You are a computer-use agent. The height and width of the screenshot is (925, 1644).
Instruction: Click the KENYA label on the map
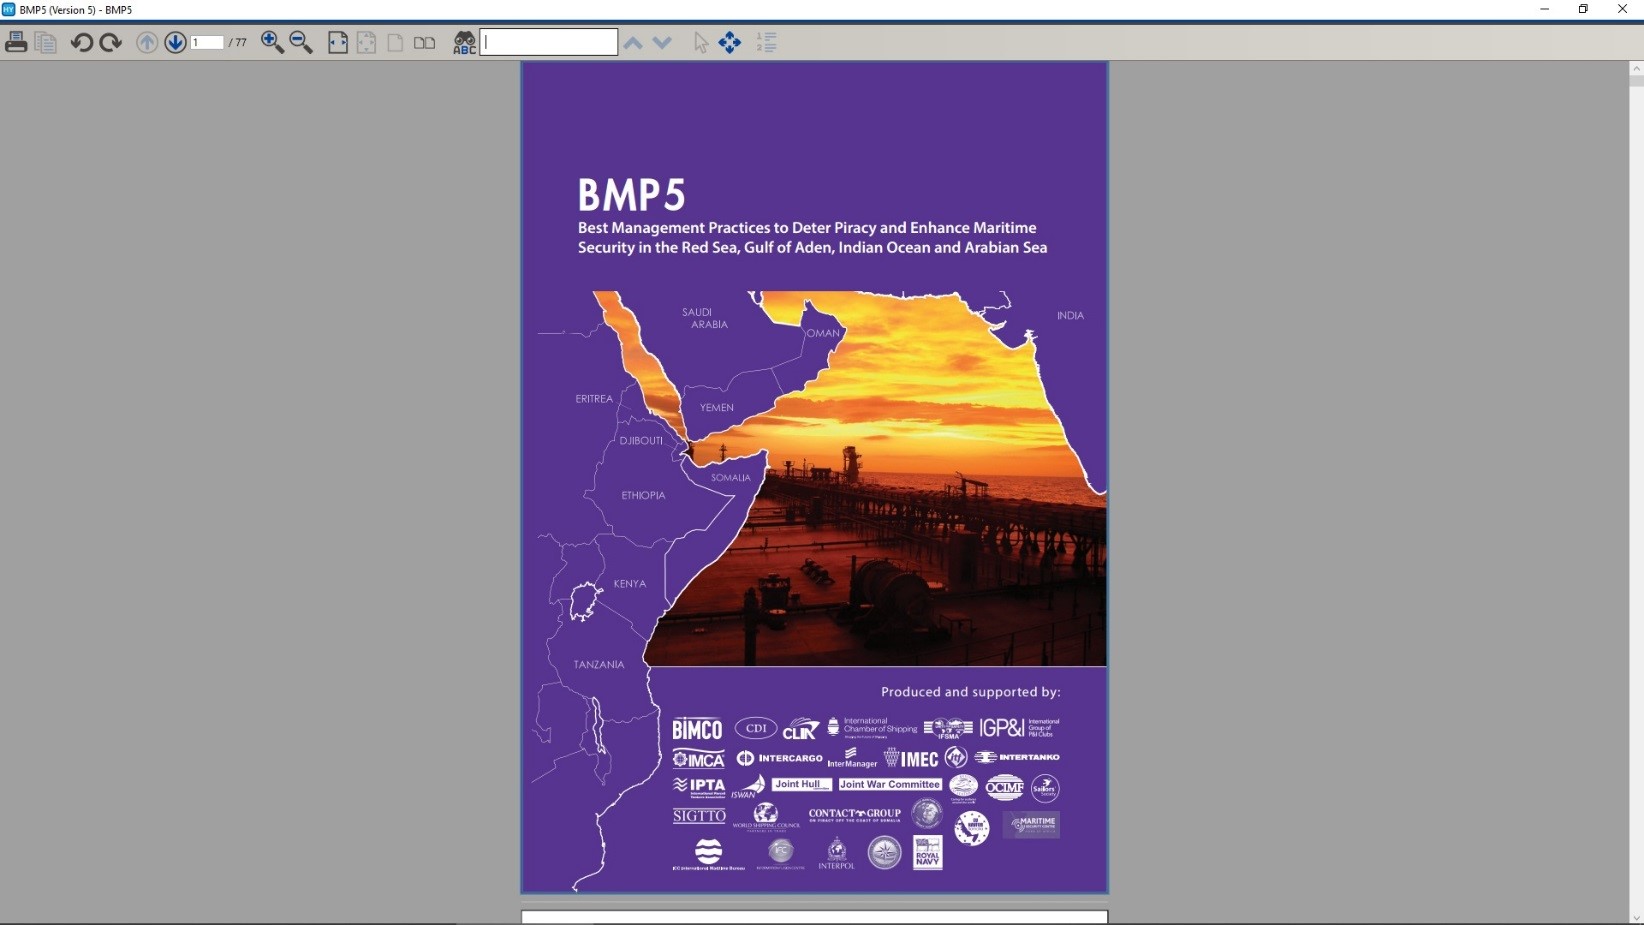coord(630,584)
